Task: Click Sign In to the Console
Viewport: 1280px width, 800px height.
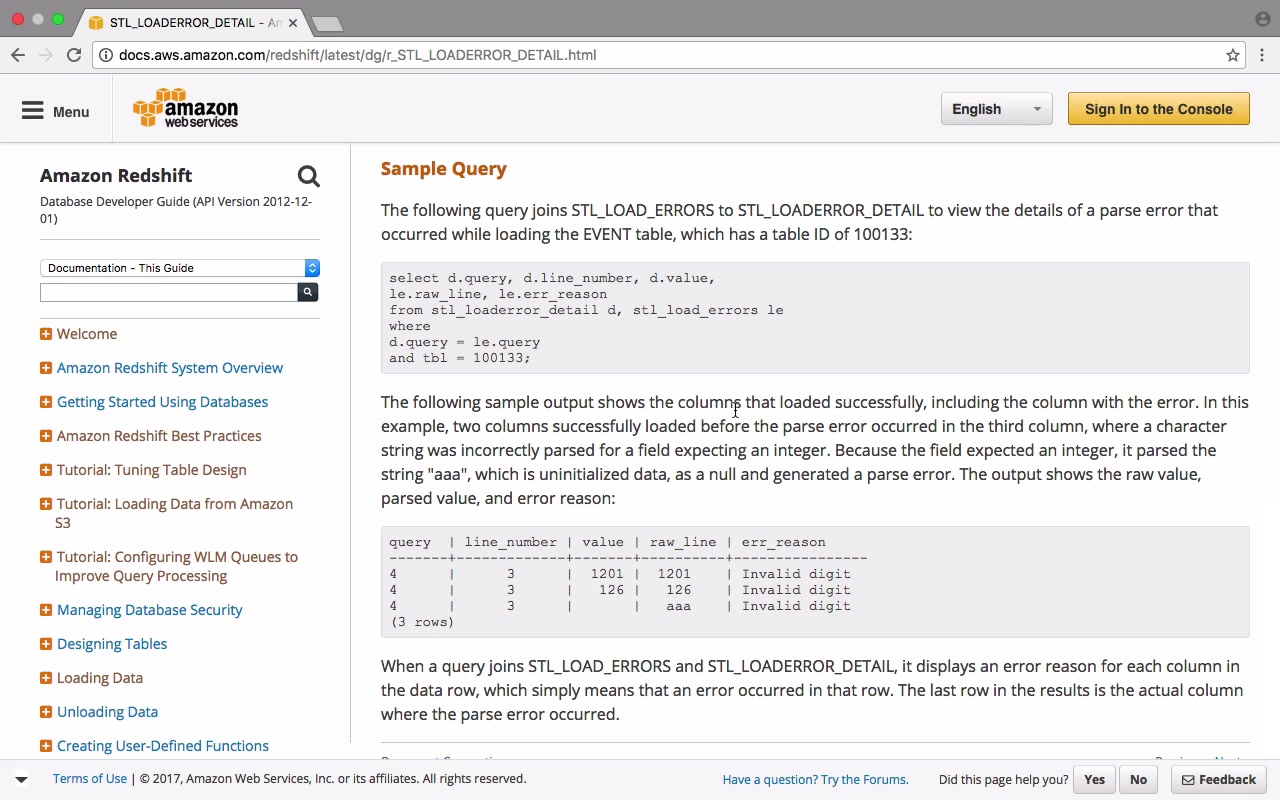Action: (1158, 109)
